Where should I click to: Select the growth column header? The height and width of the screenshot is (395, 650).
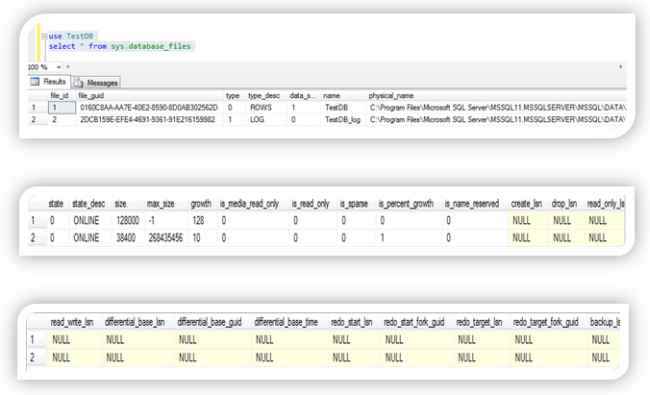[x=201, y=204]
